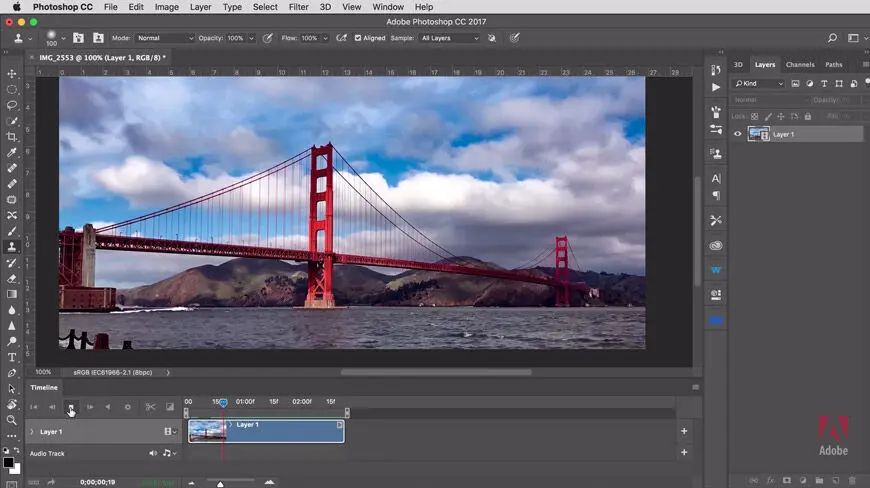The width and height of the screenshot is (870, 488).
Task: Select the Lasso tool
Action: click(x=12, y=105)
